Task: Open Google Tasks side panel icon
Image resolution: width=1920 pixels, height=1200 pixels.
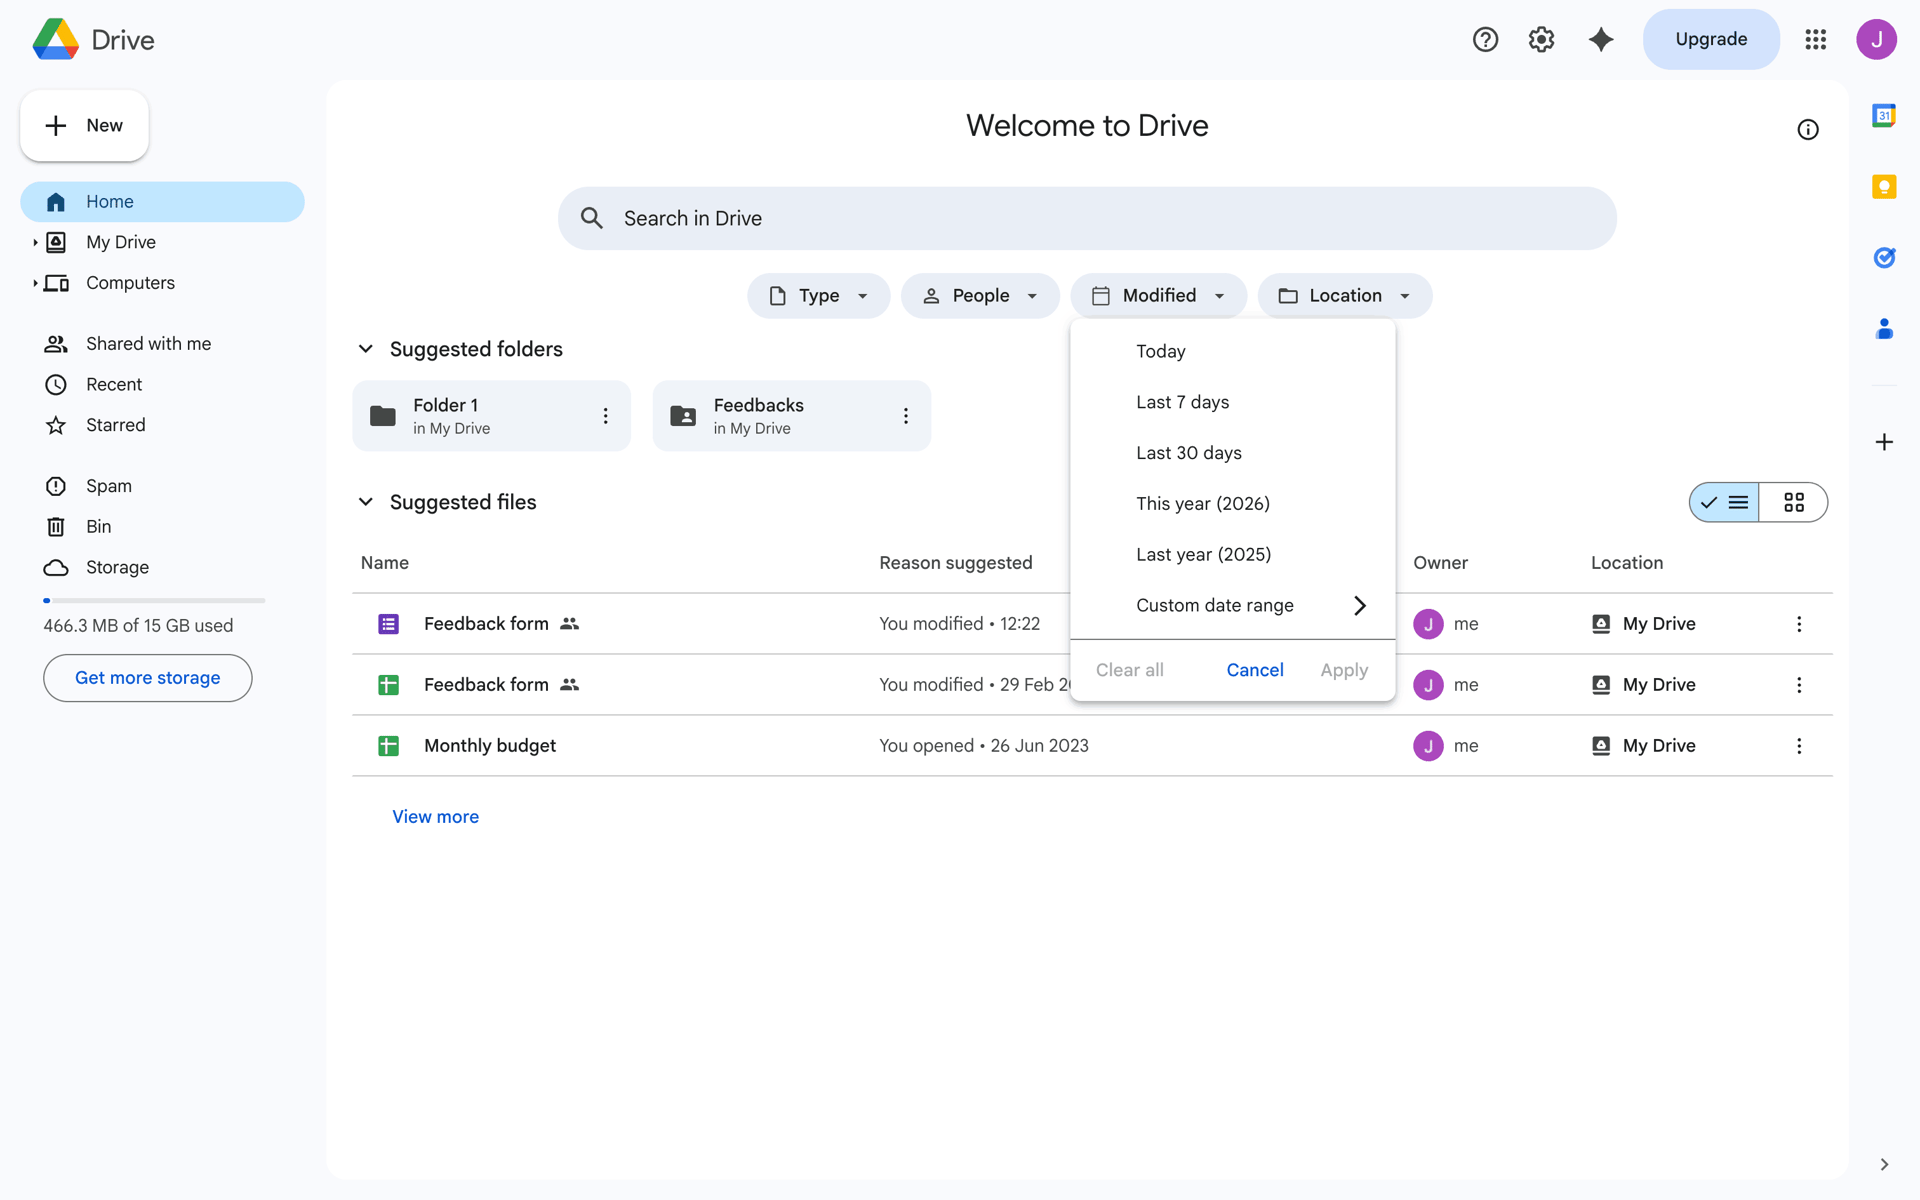Action: [1884, 257]
